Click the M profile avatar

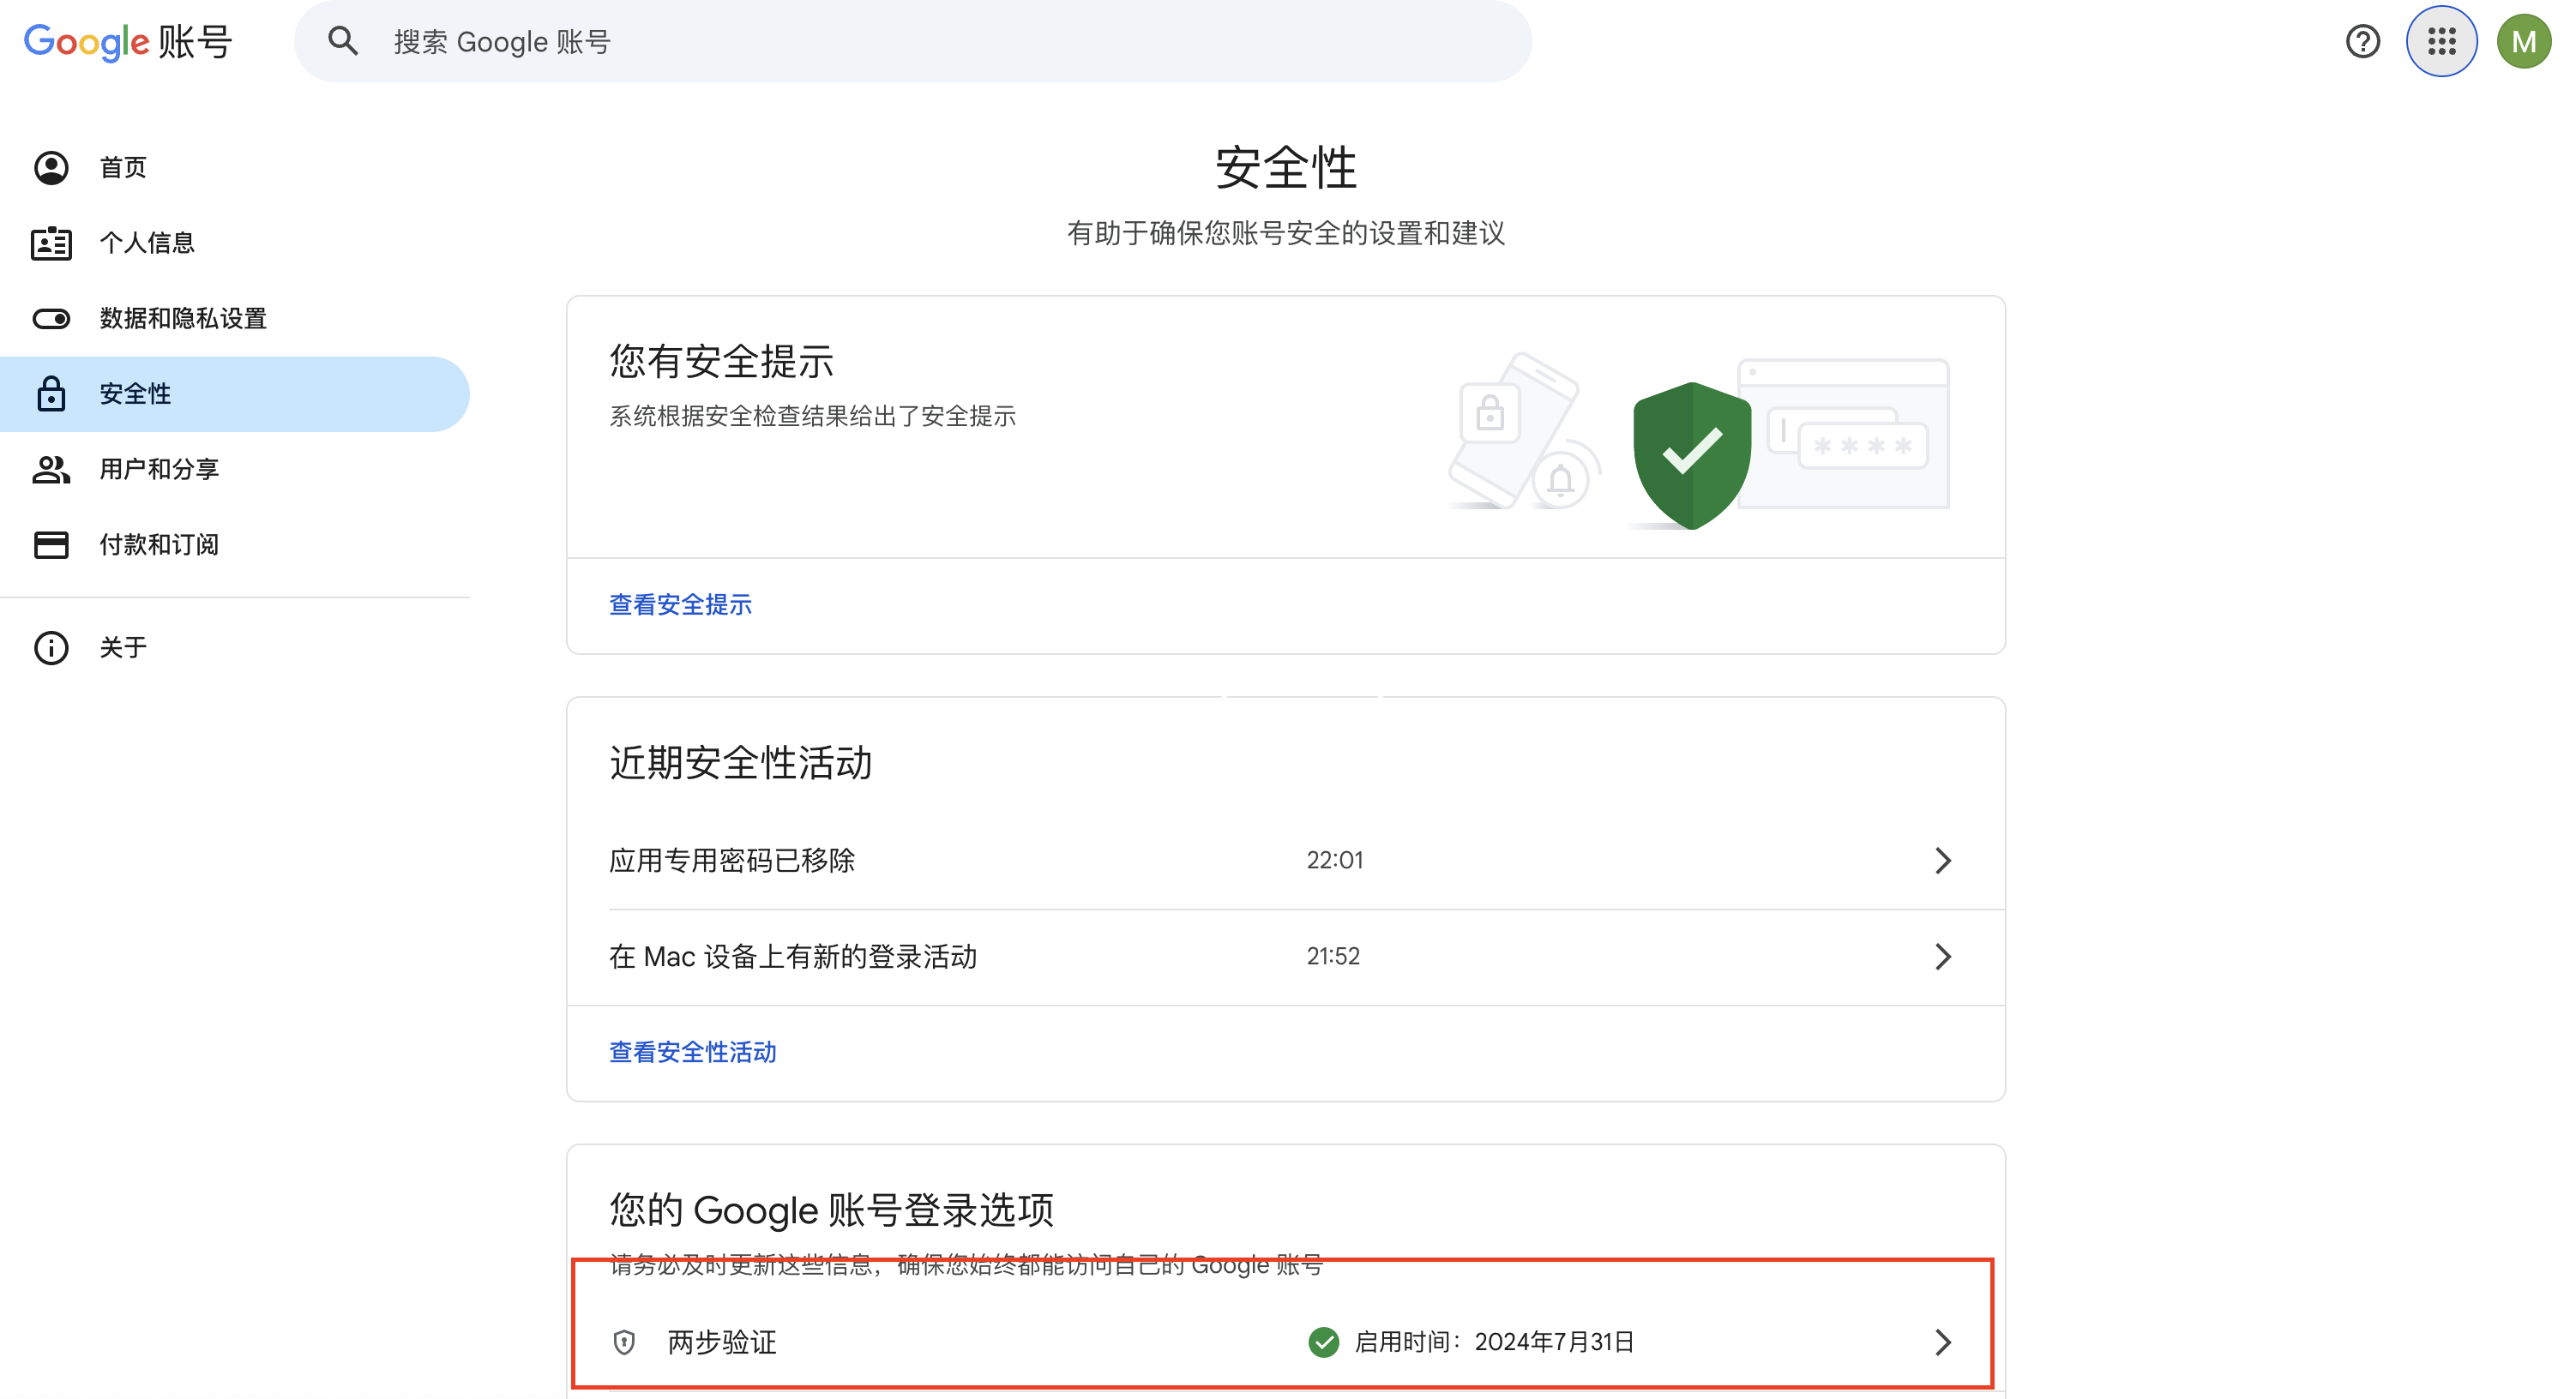tap(2523, 42)
